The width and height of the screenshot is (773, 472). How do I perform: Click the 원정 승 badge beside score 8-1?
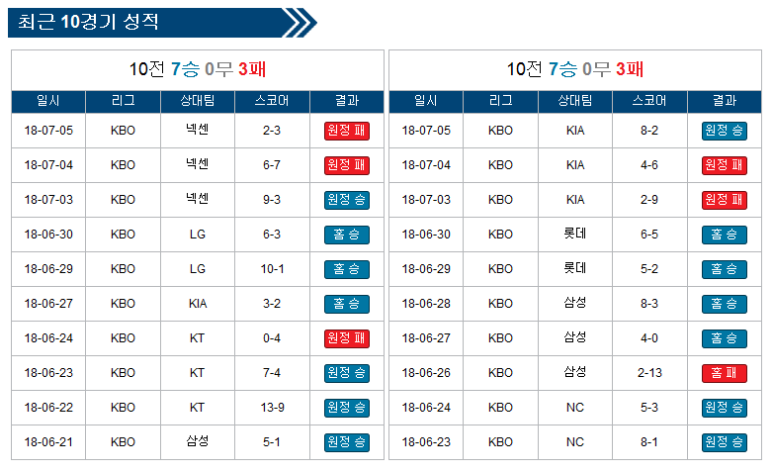[x=724, y=442]
